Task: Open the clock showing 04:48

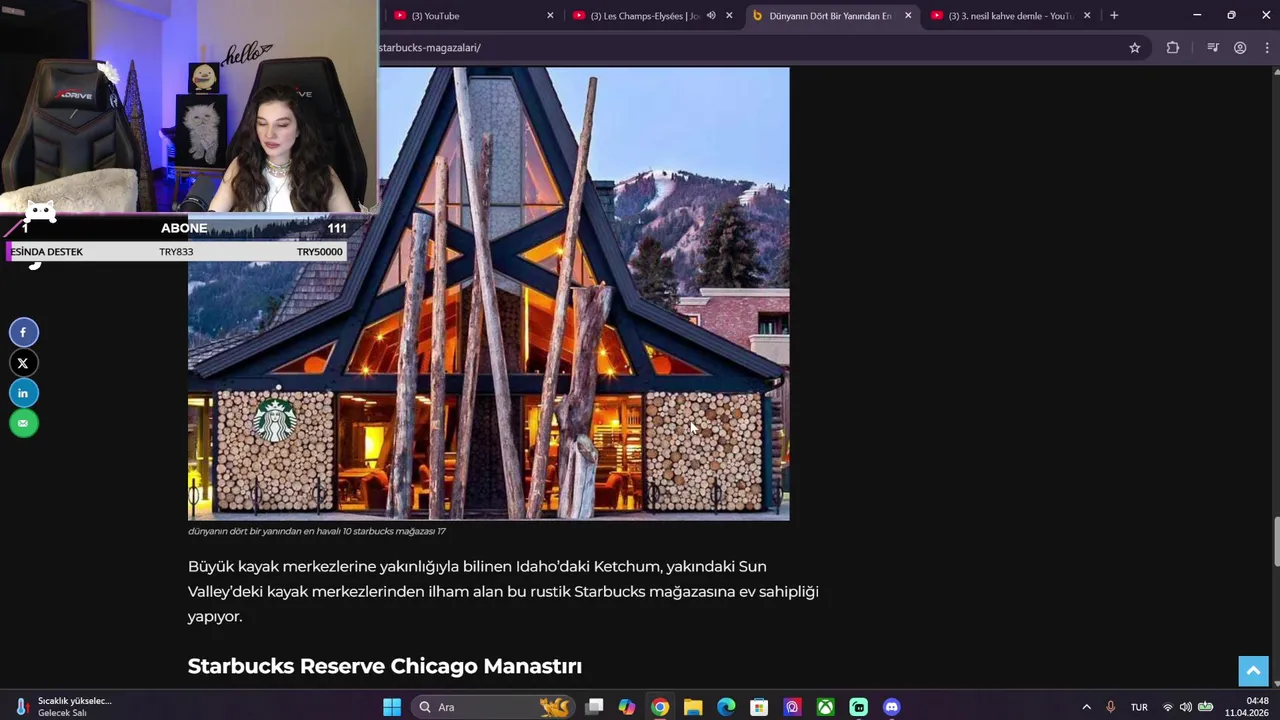Action: coord(1247,707)
